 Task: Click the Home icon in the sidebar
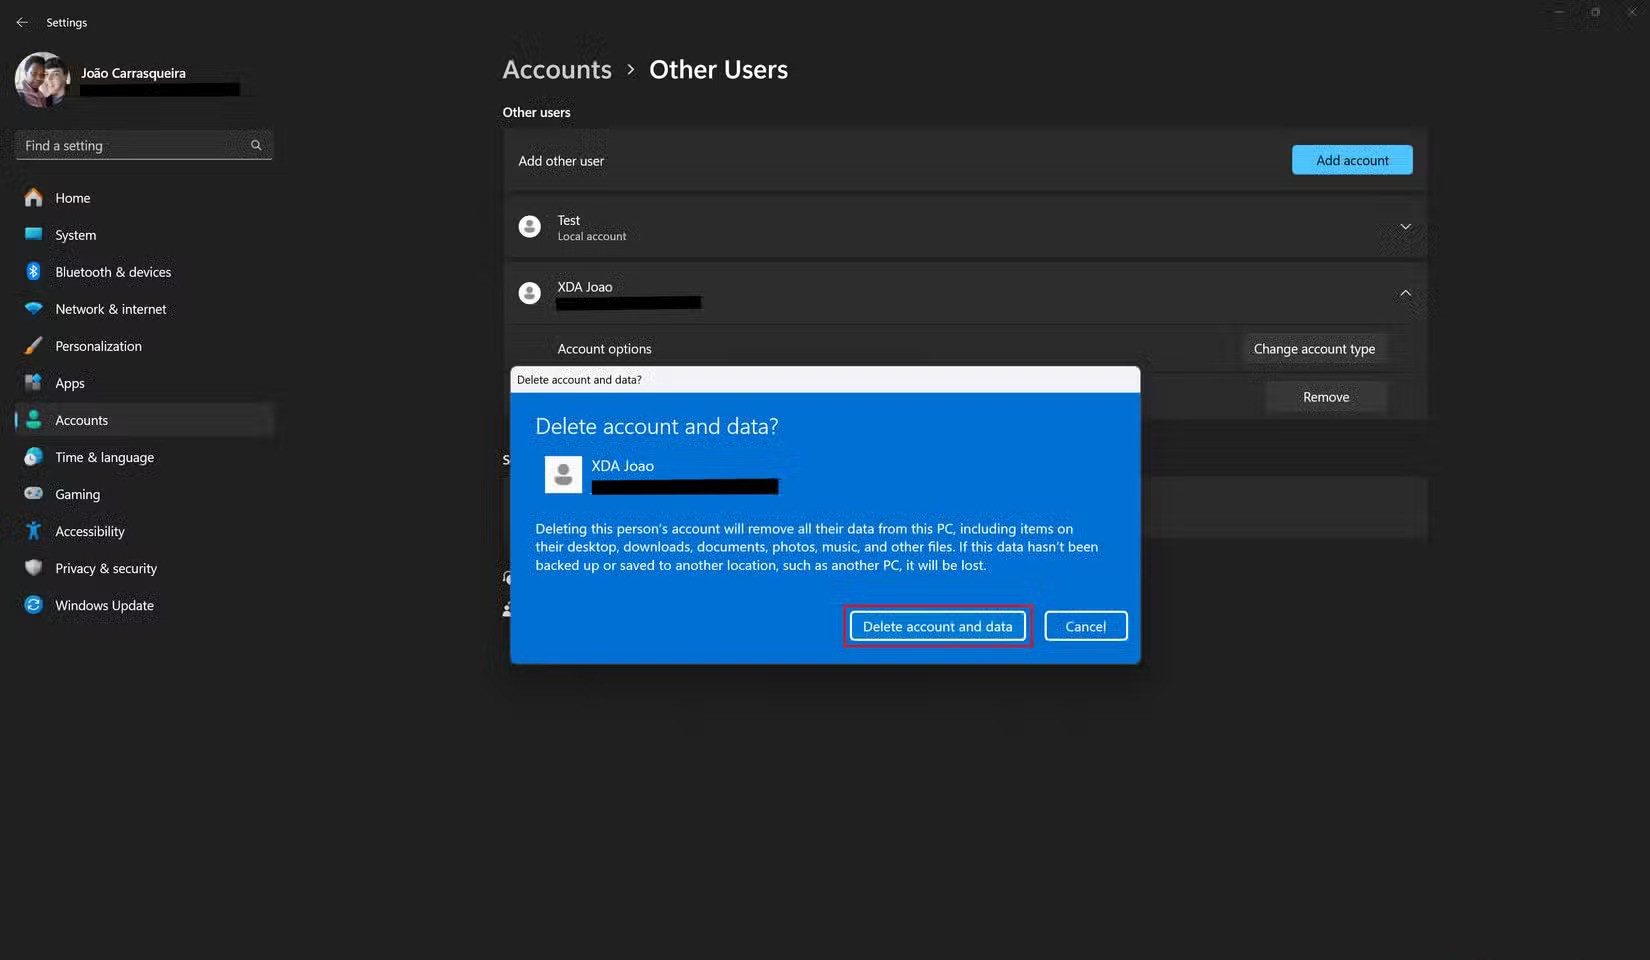pyautogui.click(x=33, y=197)
